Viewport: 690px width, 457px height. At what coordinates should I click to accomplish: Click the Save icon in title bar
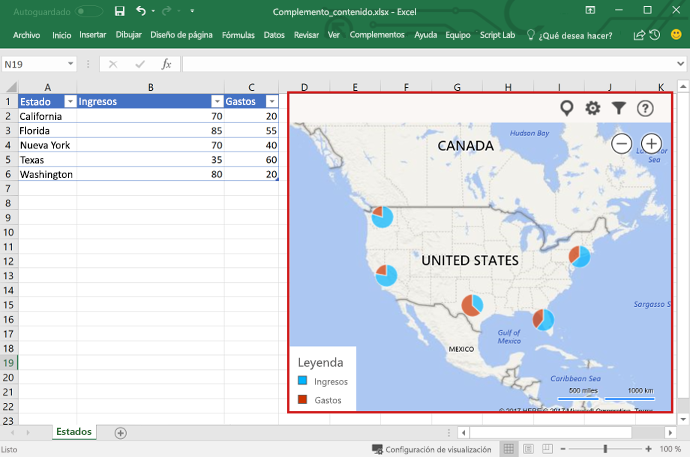pos(120,11)
